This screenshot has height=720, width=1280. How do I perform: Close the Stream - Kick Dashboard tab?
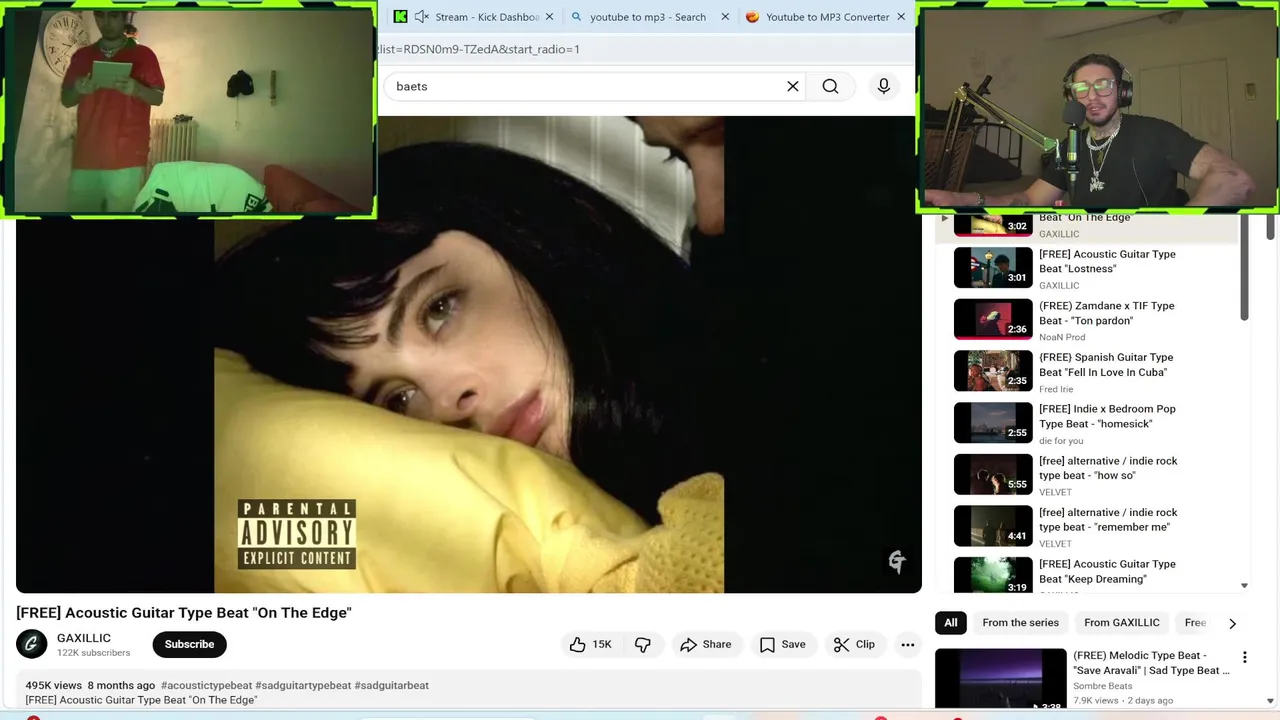tap(549, 17)
